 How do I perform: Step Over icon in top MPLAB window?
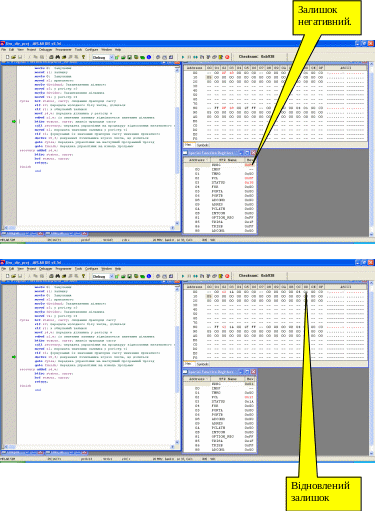[x=208, y=57]
